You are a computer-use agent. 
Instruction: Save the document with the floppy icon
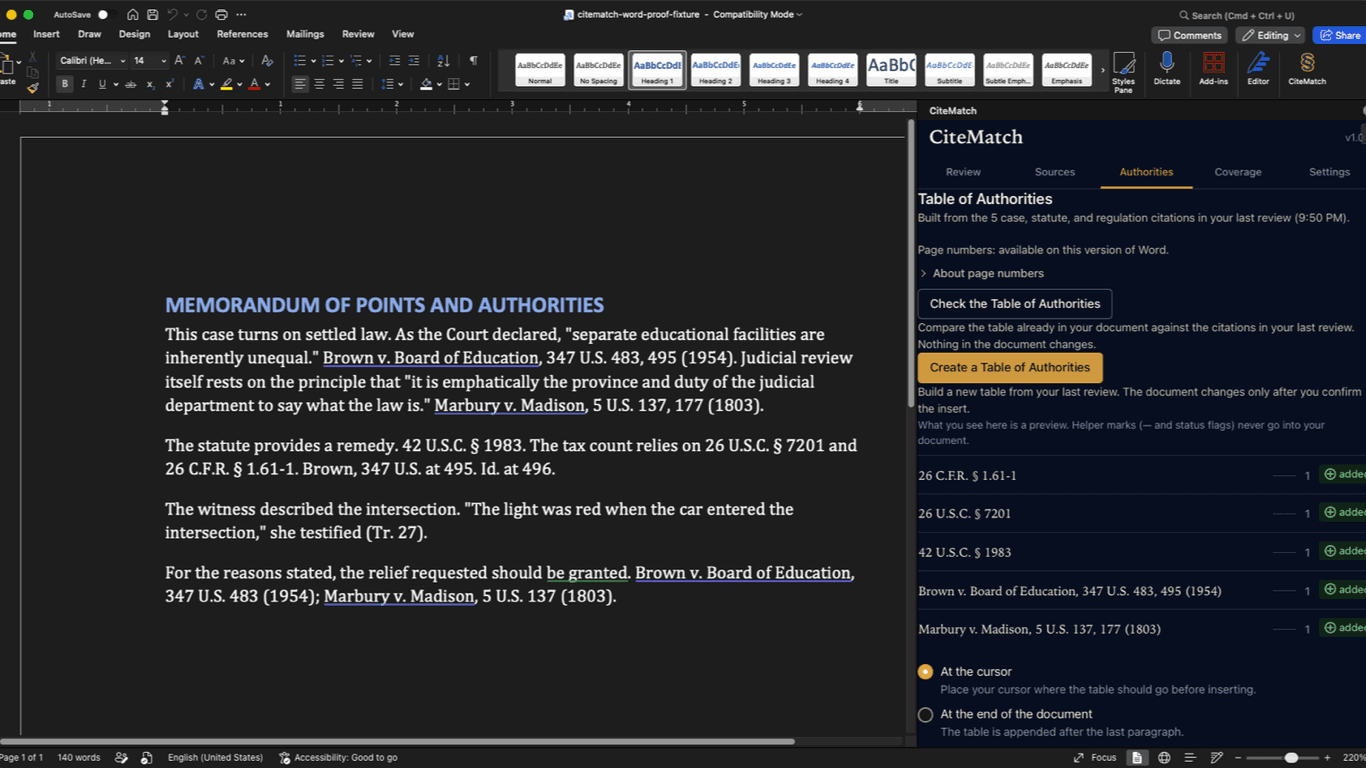tap(152, 15)
